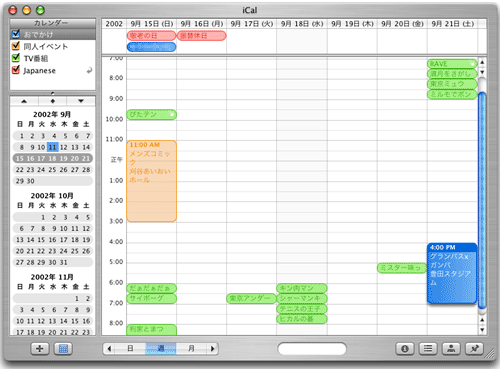The height and width of the screenshot is (369, 500).
Task: Switch to the 日 day view tab
Action: click(130, 349)
